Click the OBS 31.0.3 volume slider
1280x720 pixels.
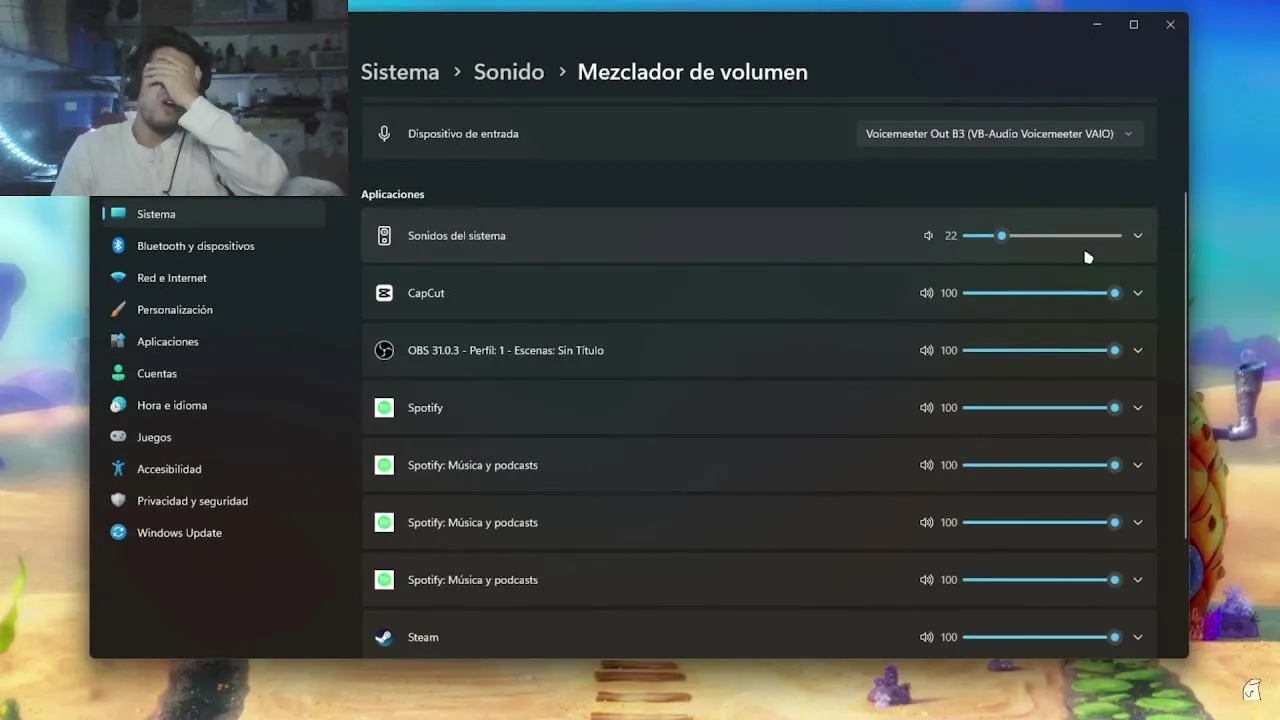click(1042, 350)
